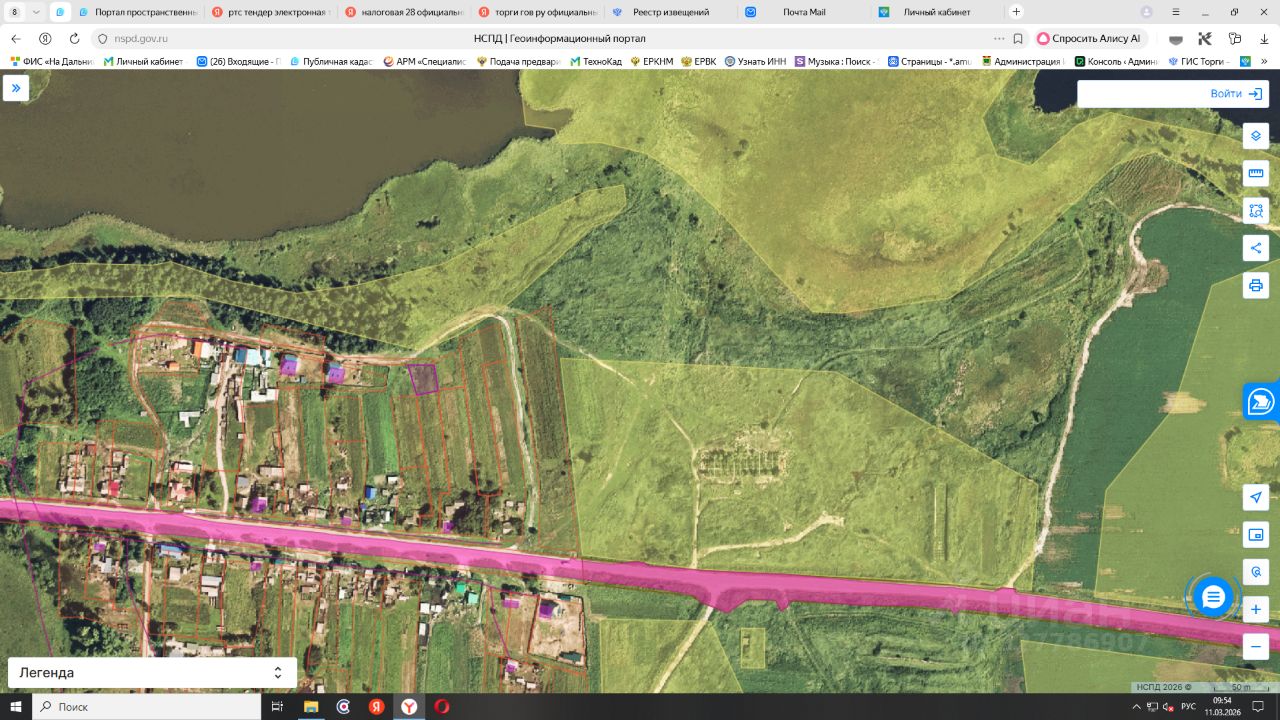Viewport: 1280px width, 720px height.
Task: Switch to налоговая 28 официальный tab
Action: (x=404, y=12)
